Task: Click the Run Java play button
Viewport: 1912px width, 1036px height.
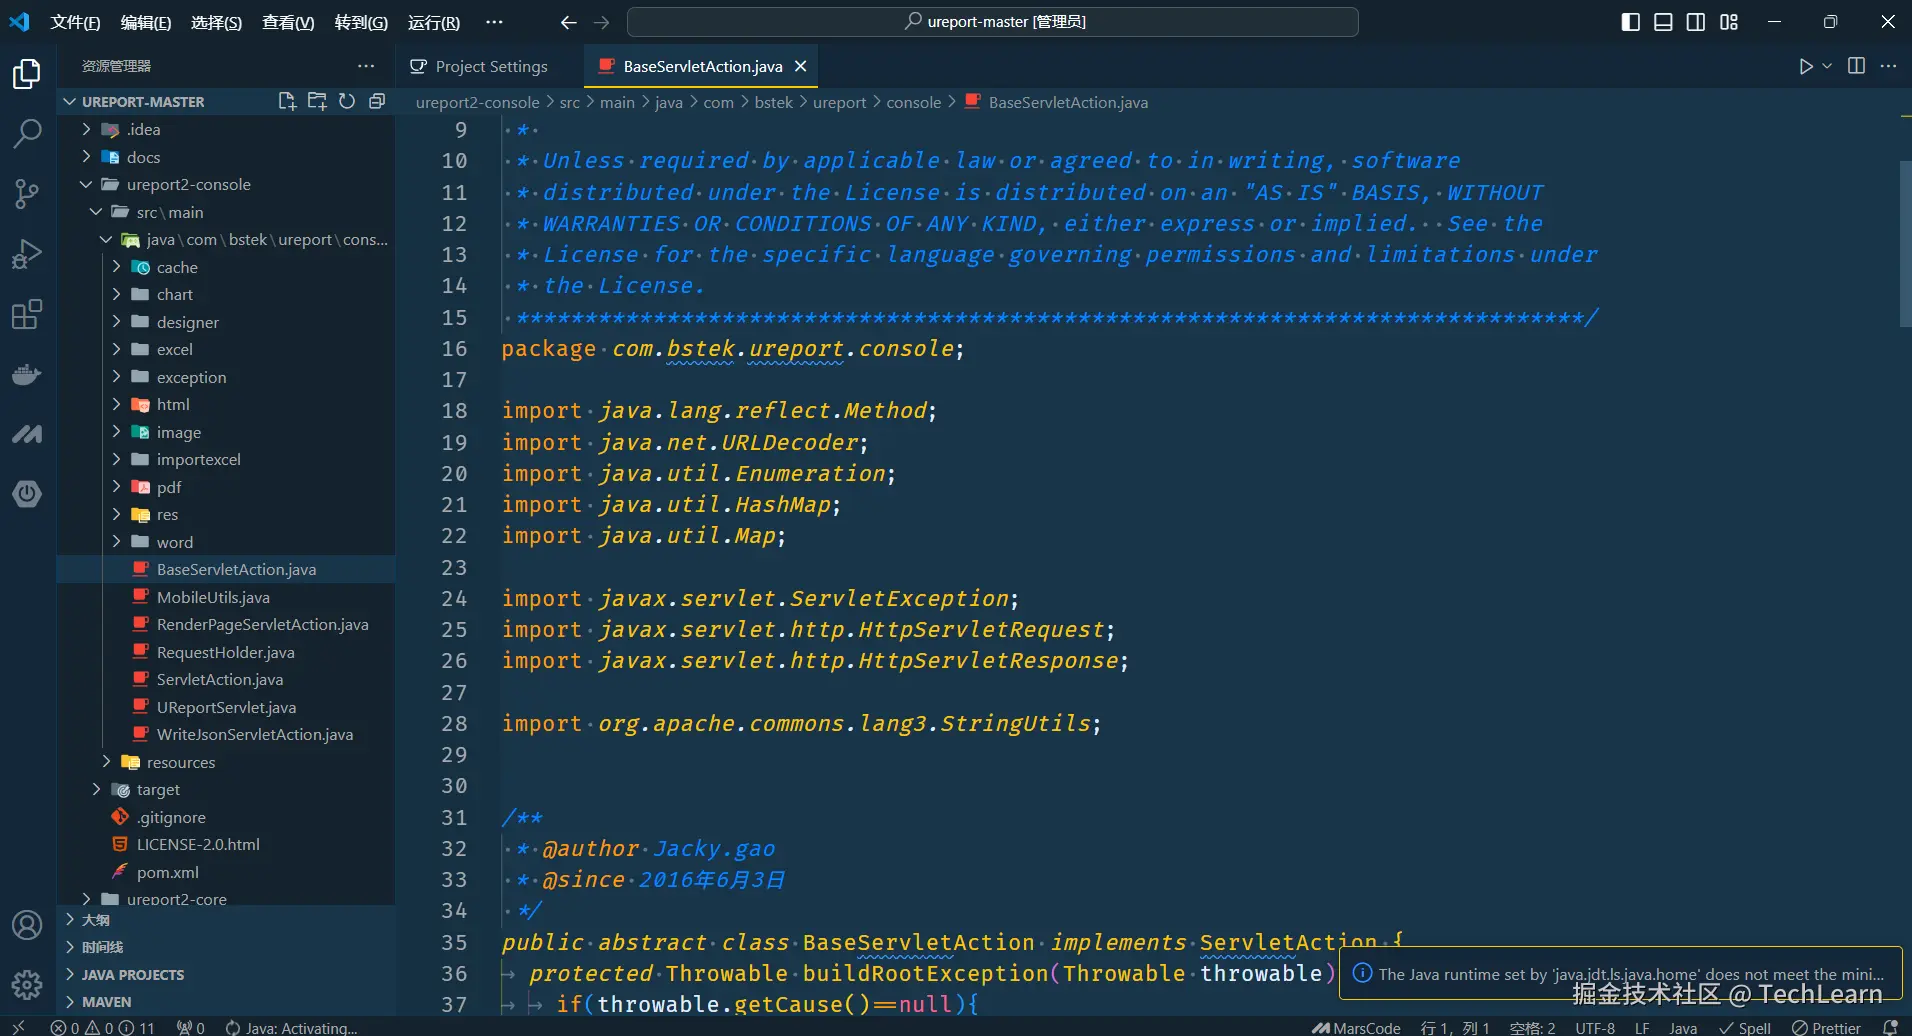Action: [1805, 66]
